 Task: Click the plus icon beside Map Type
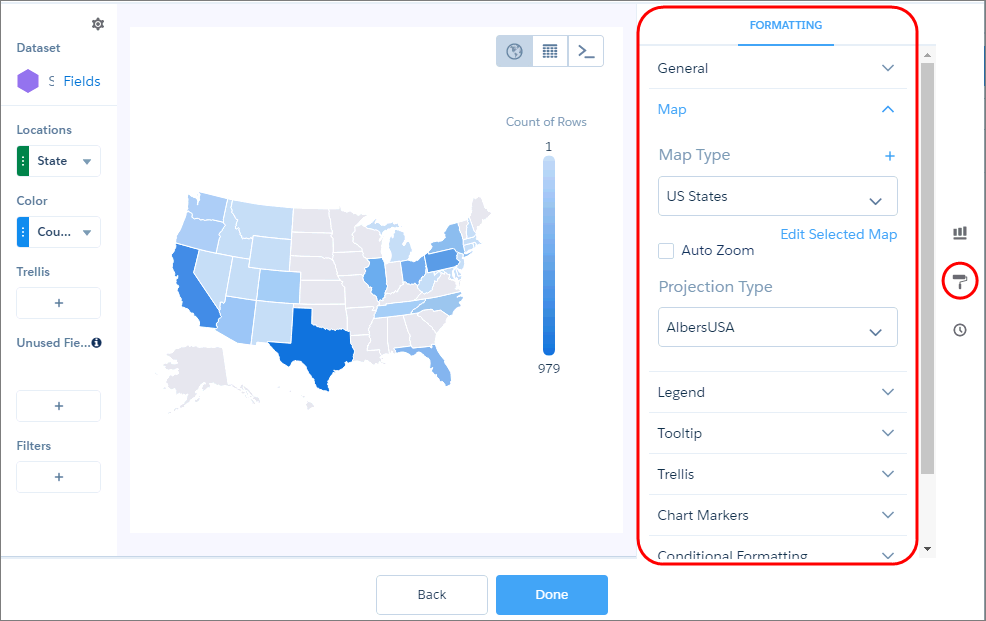click(890, 156)
